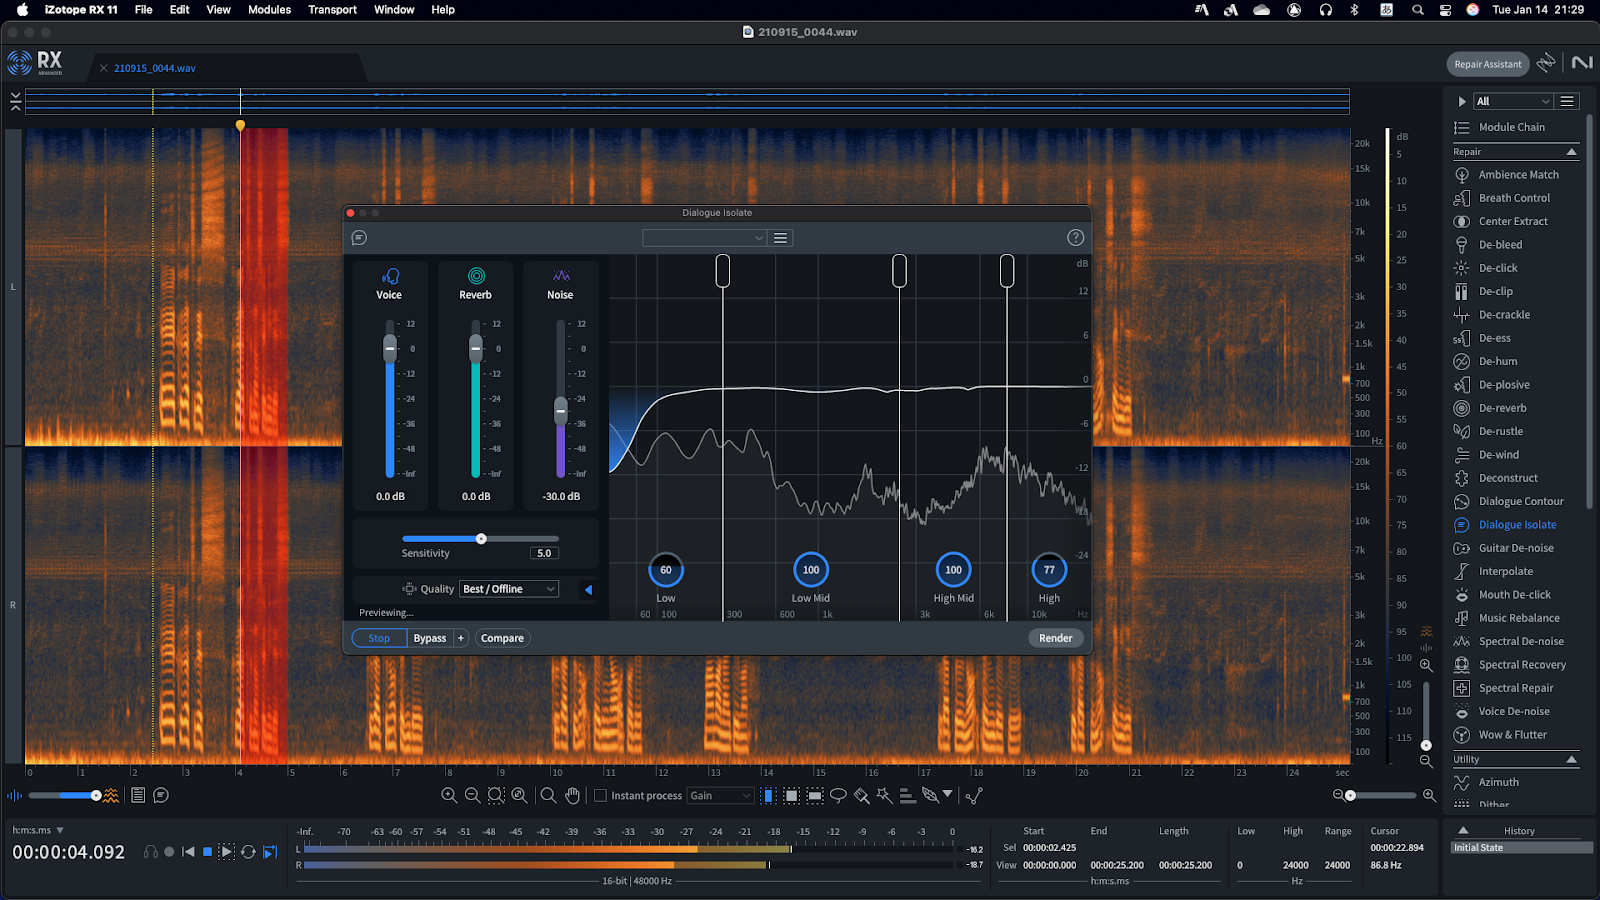Open the Repair Assistant

1488,64
